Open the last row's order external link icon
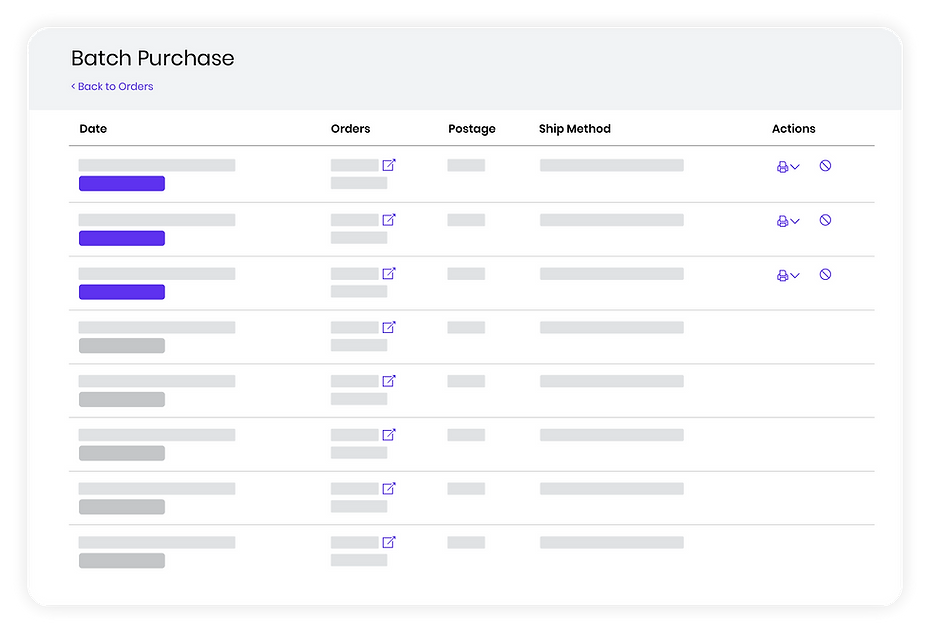Viewport: 930px width, 634px height. coord(389,542)
